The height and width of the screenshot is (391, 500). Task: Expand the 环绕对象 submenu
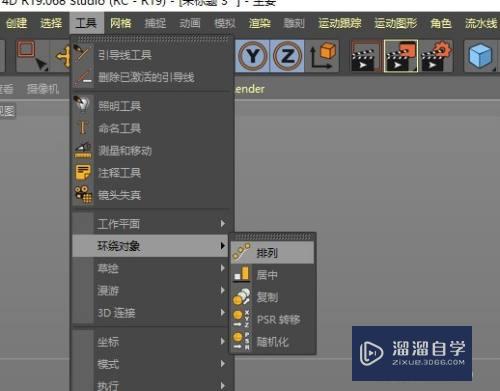coord(151,246)
